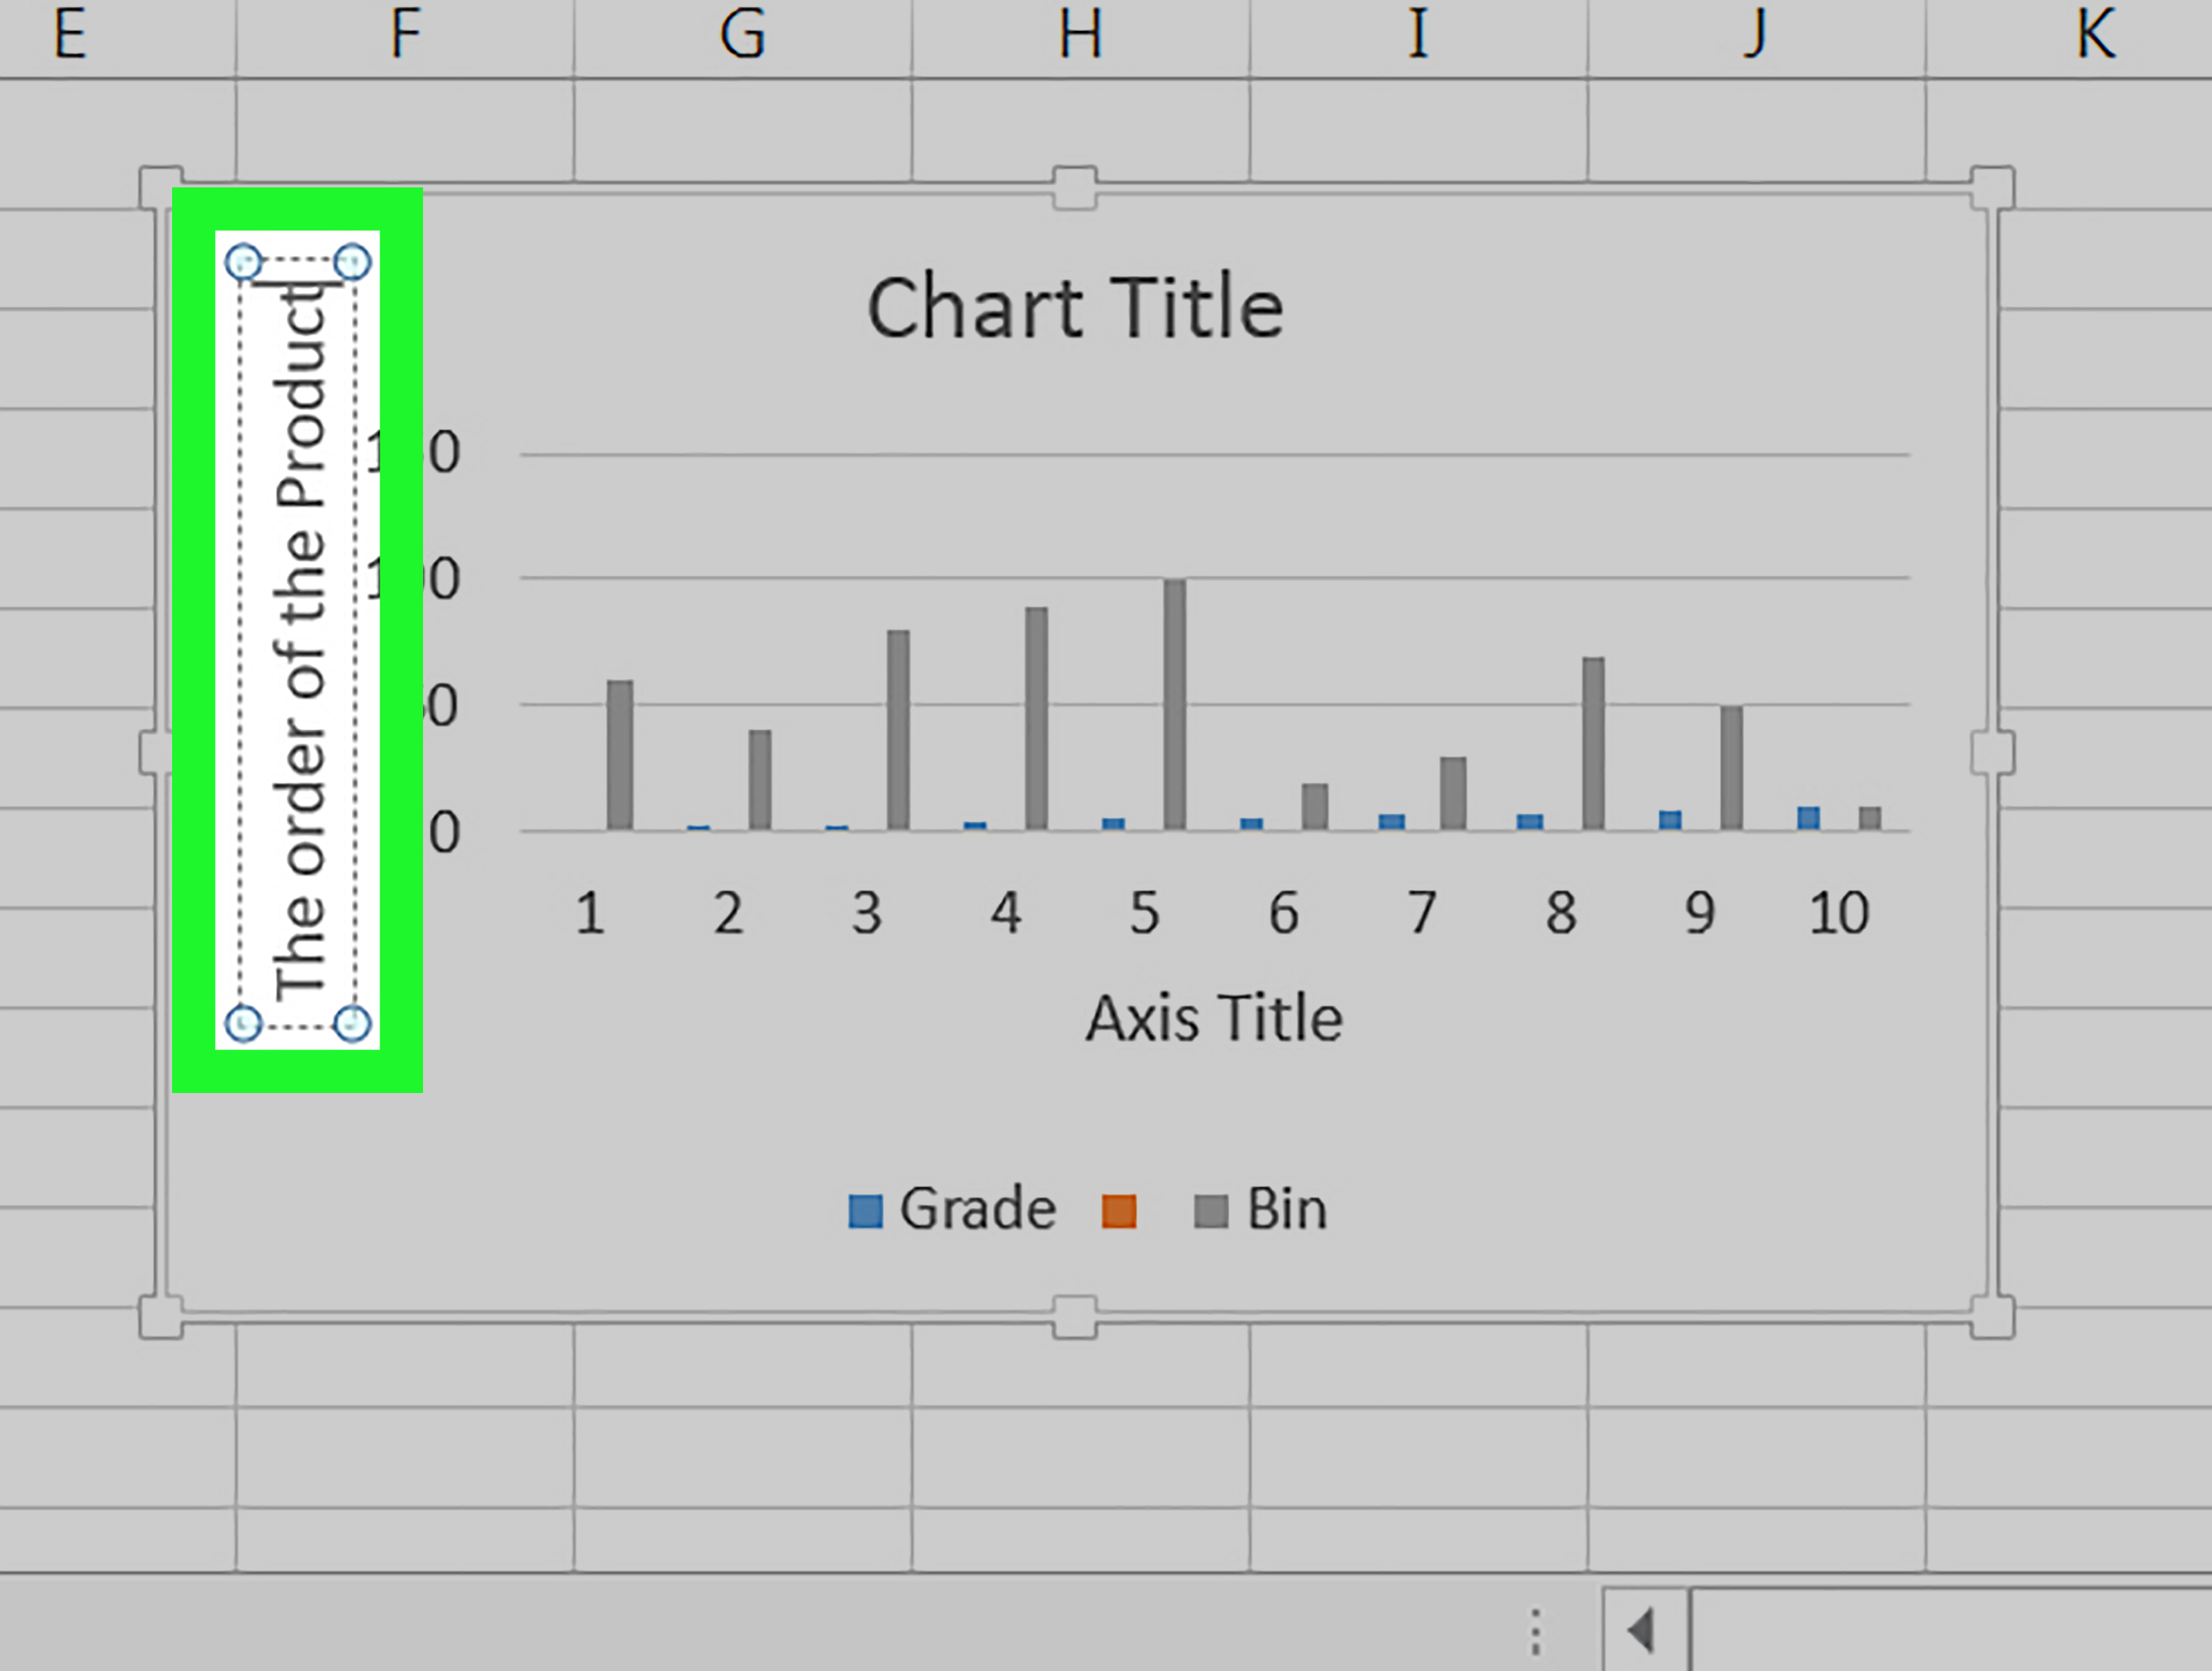
Task: Select column header G
Action: pyautogui.click(x=742, y=36)
